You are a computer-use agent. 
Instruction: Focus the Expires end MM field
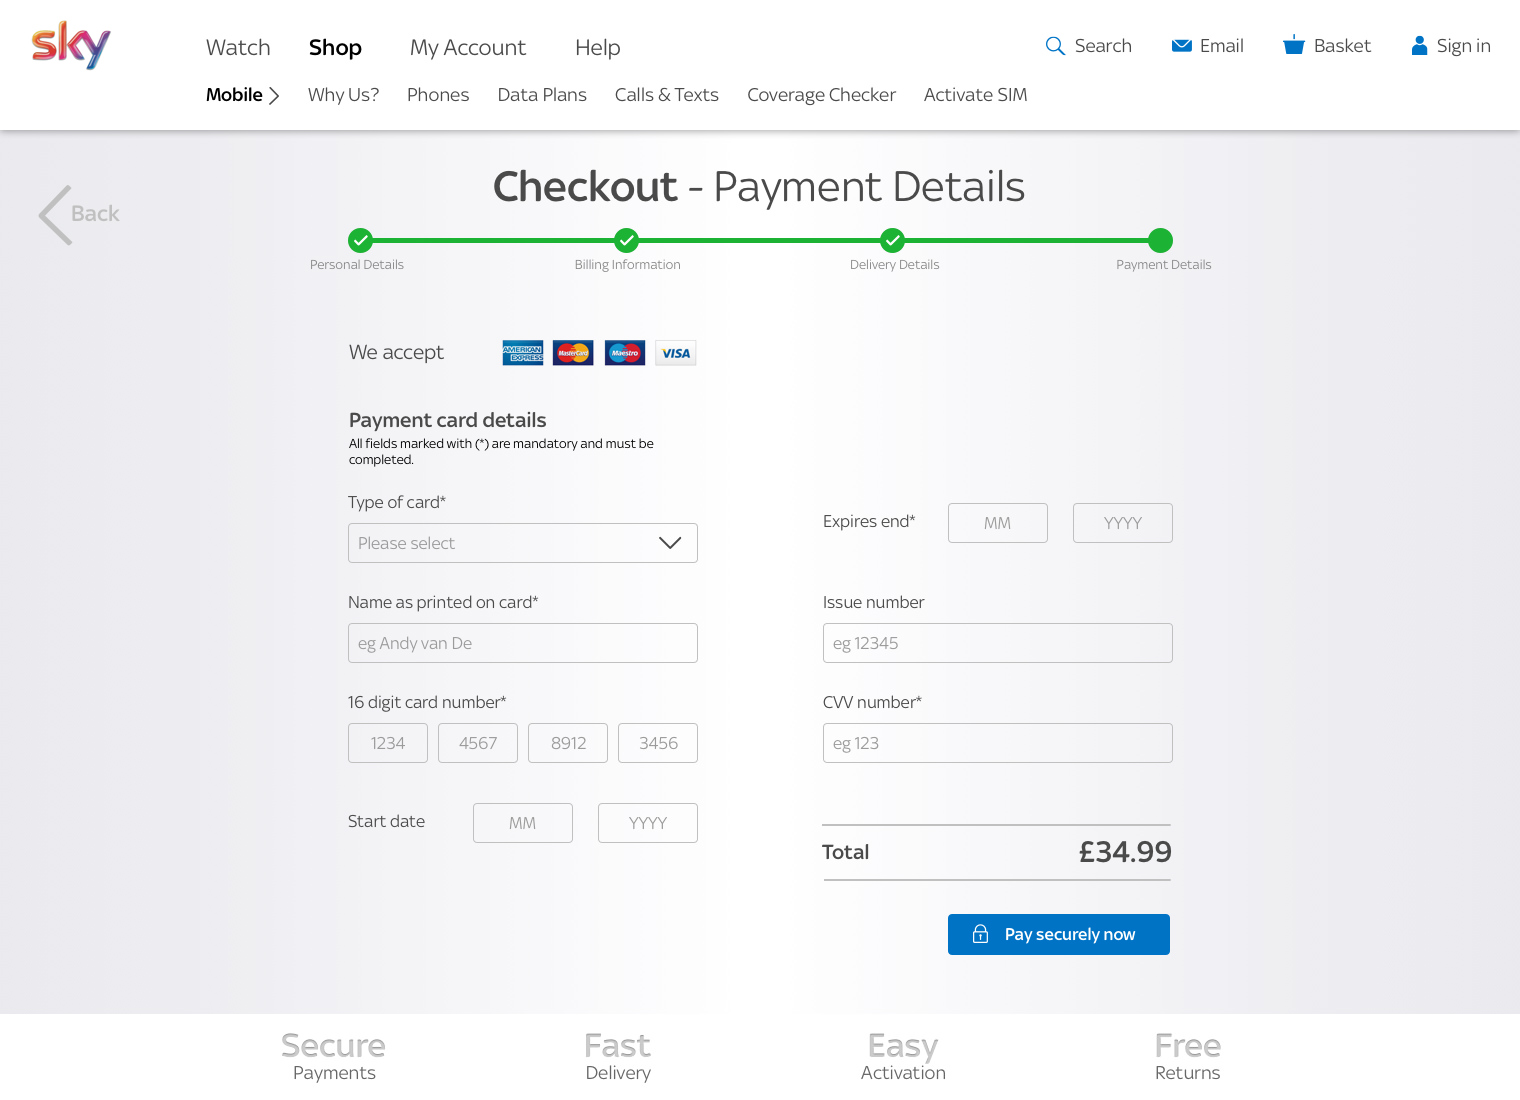998,523
